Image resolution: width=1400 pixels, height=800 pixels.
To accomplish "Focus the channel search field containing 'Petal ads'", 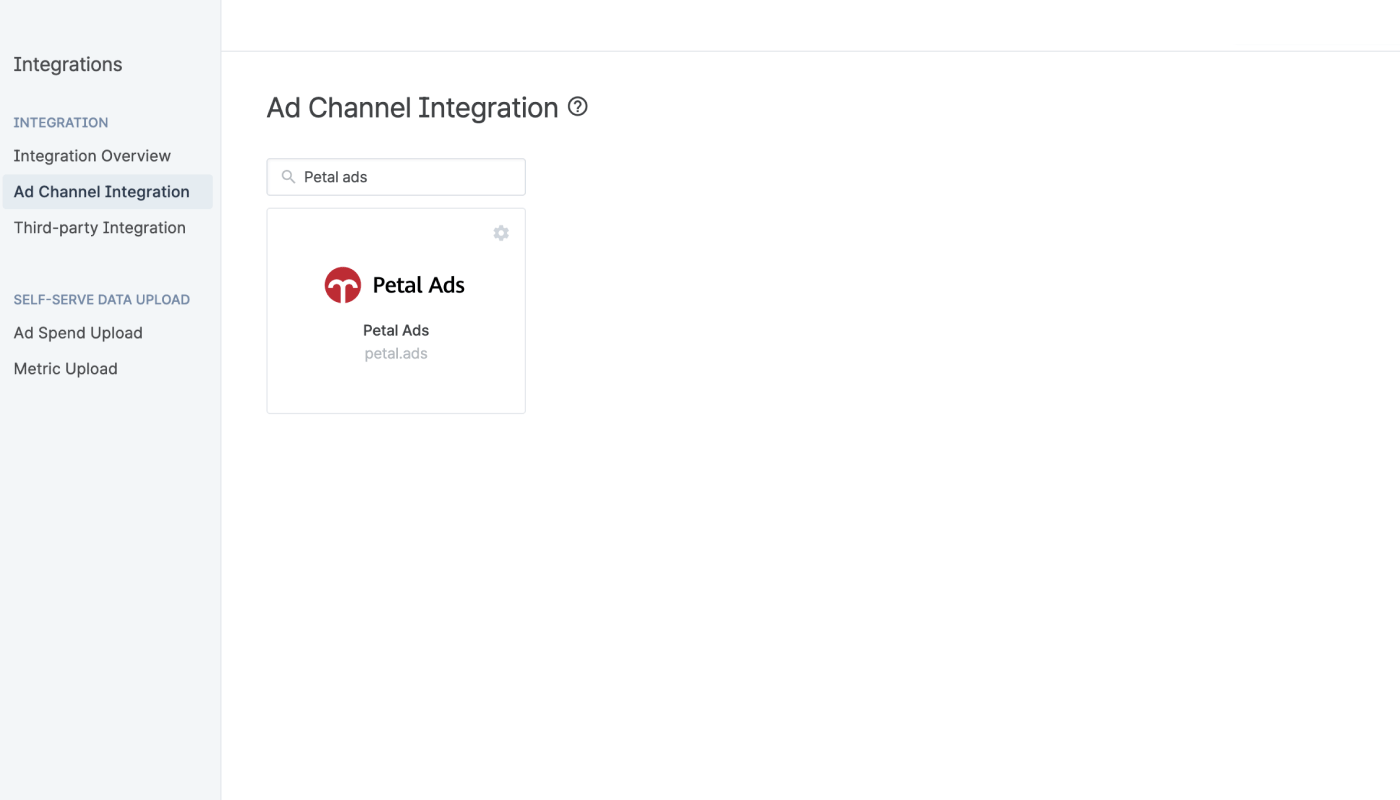I will (396, 177).
